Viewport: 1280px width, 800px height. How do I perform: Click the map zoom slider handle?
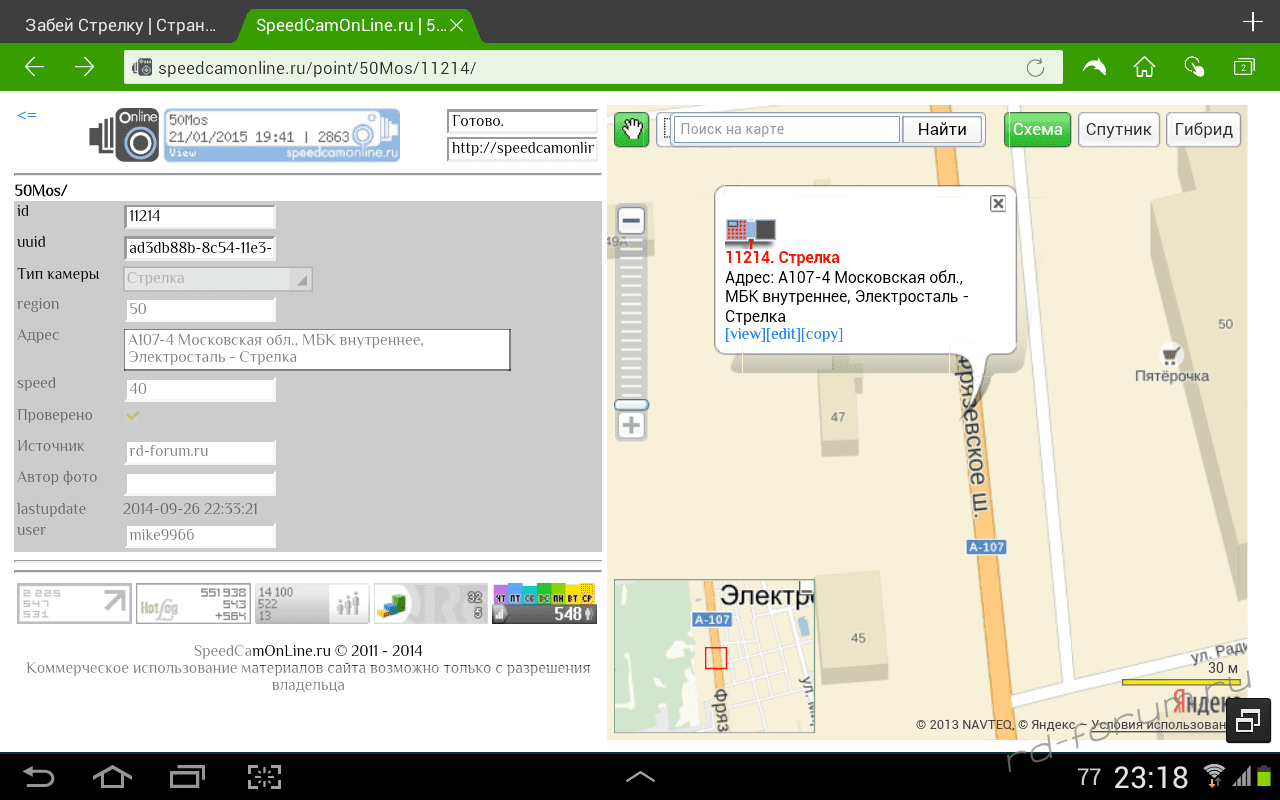point(631,405)
